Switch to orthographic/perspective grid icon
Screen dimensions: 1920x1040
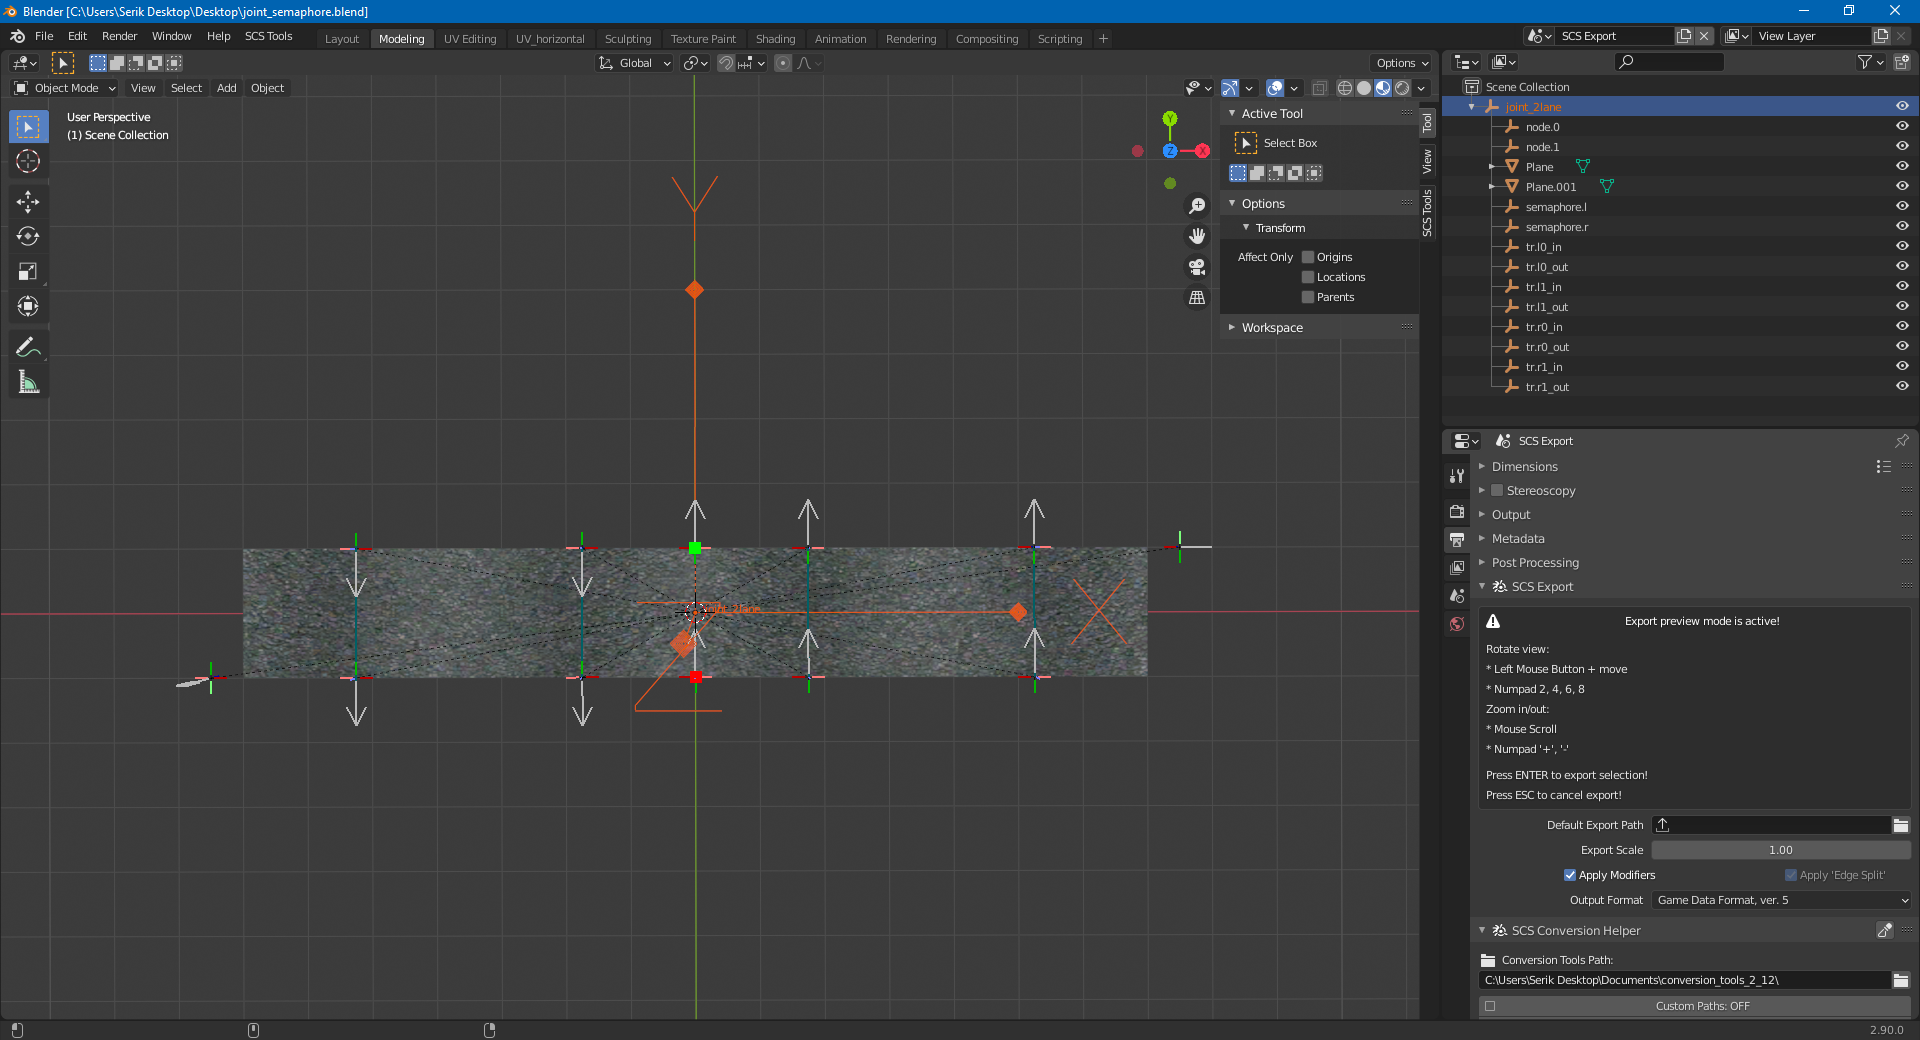[1197, 298]
